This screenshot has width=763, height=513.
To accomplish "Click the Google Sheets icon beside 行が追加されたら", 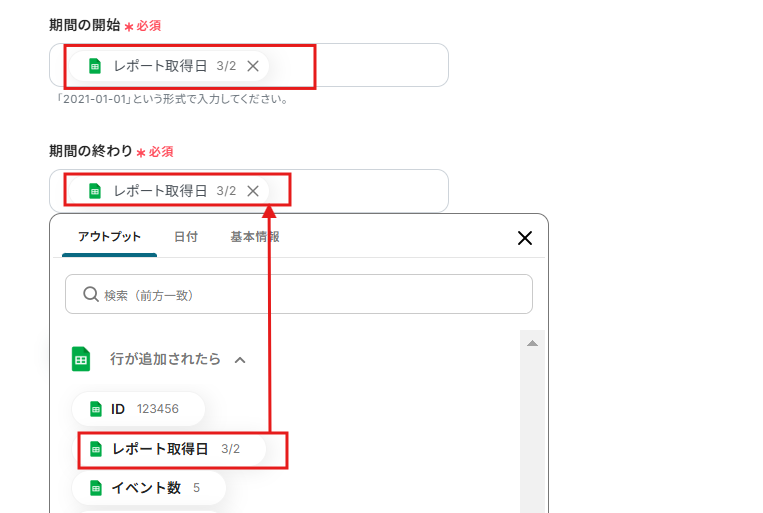I will click(x=81, y=359).
